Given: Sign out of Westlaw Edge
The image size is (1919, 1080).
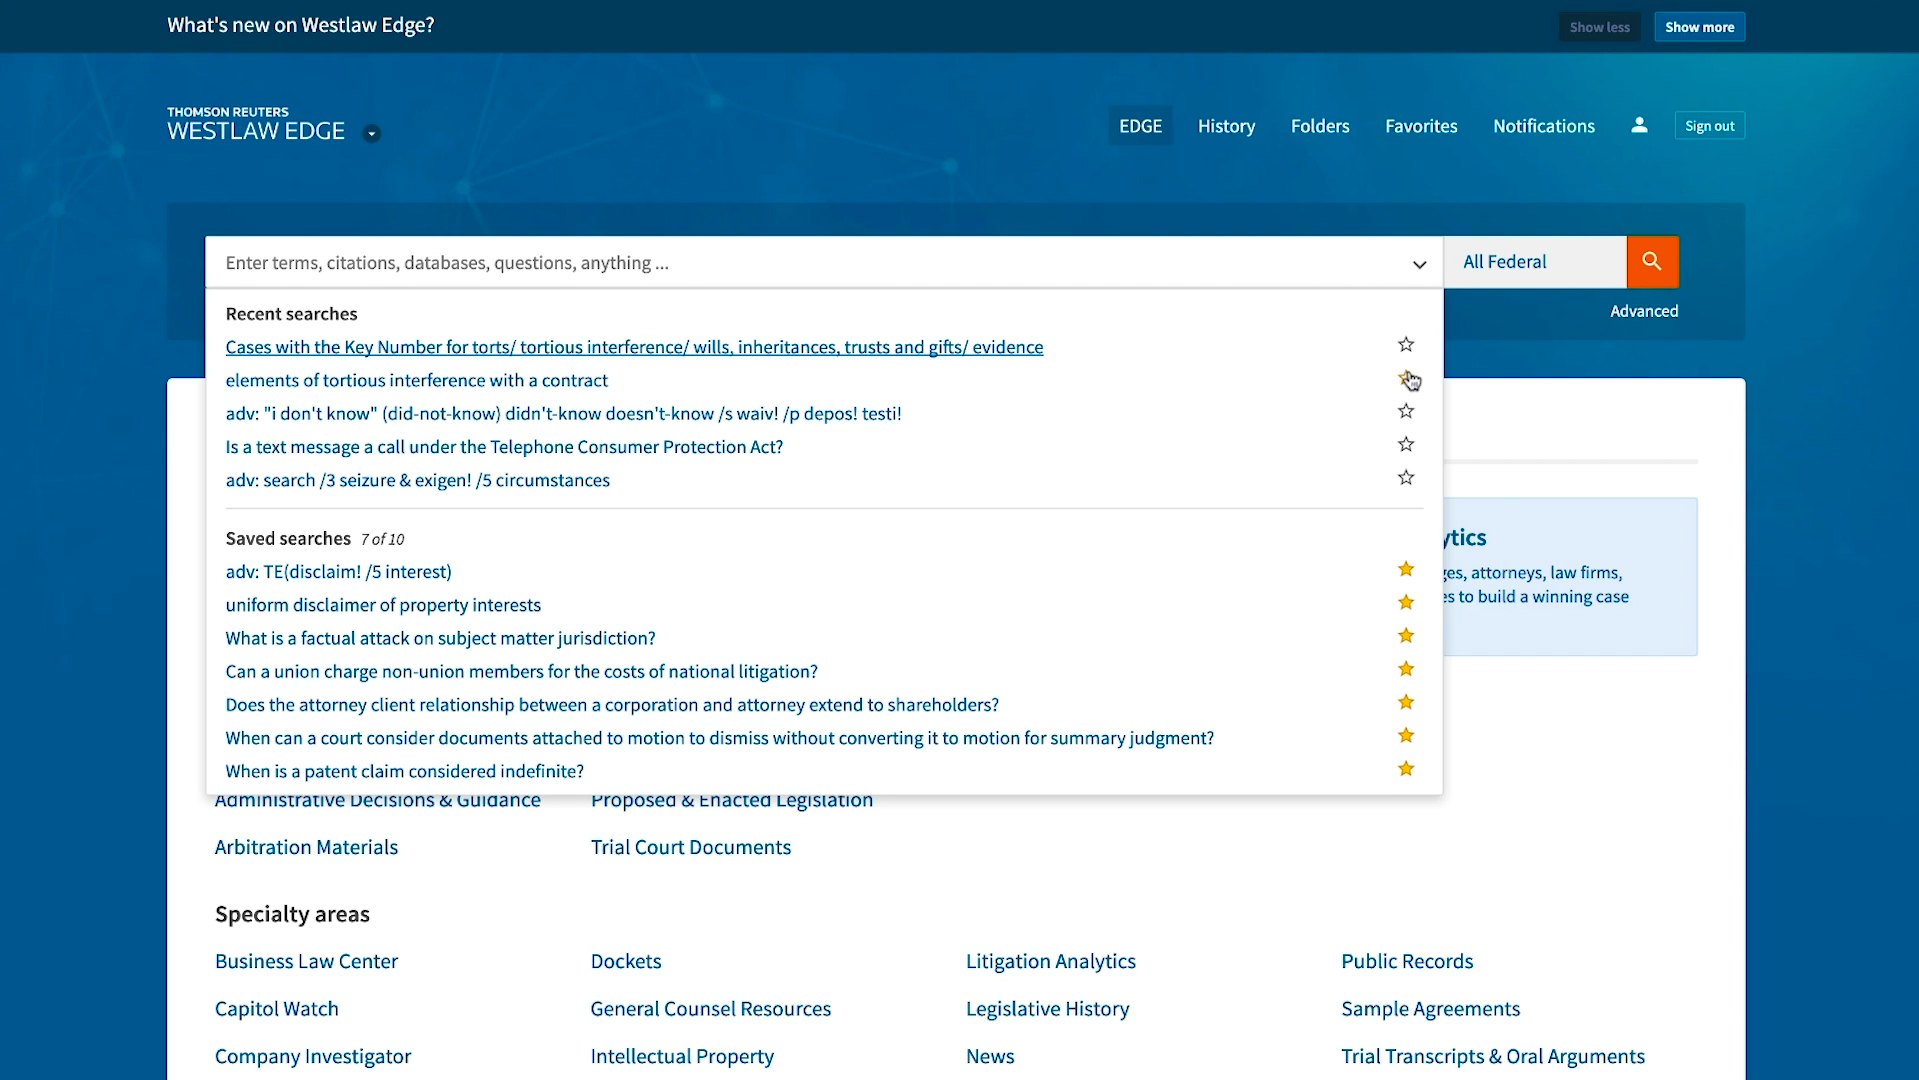Looking at the screenshot, I should (1709, 126).
